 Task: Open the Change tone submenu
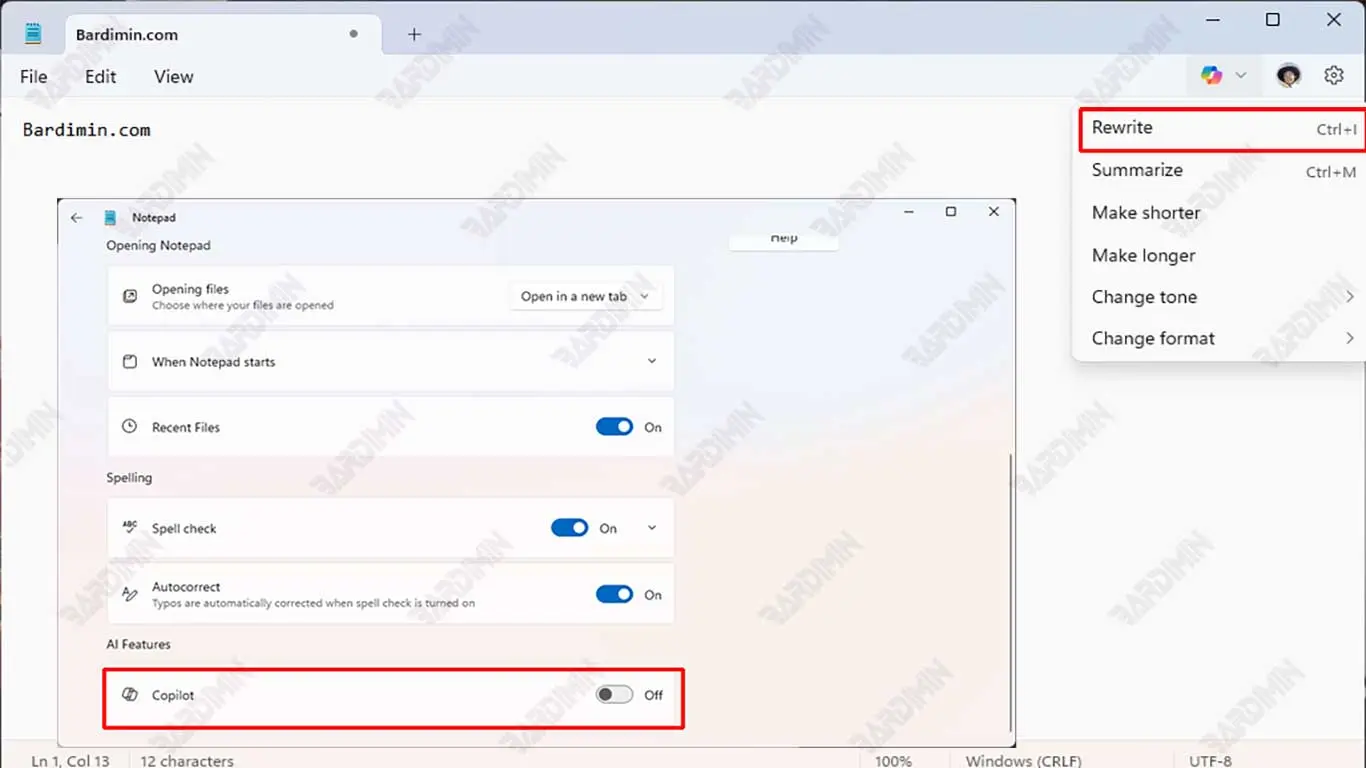tap(1144, 297)
